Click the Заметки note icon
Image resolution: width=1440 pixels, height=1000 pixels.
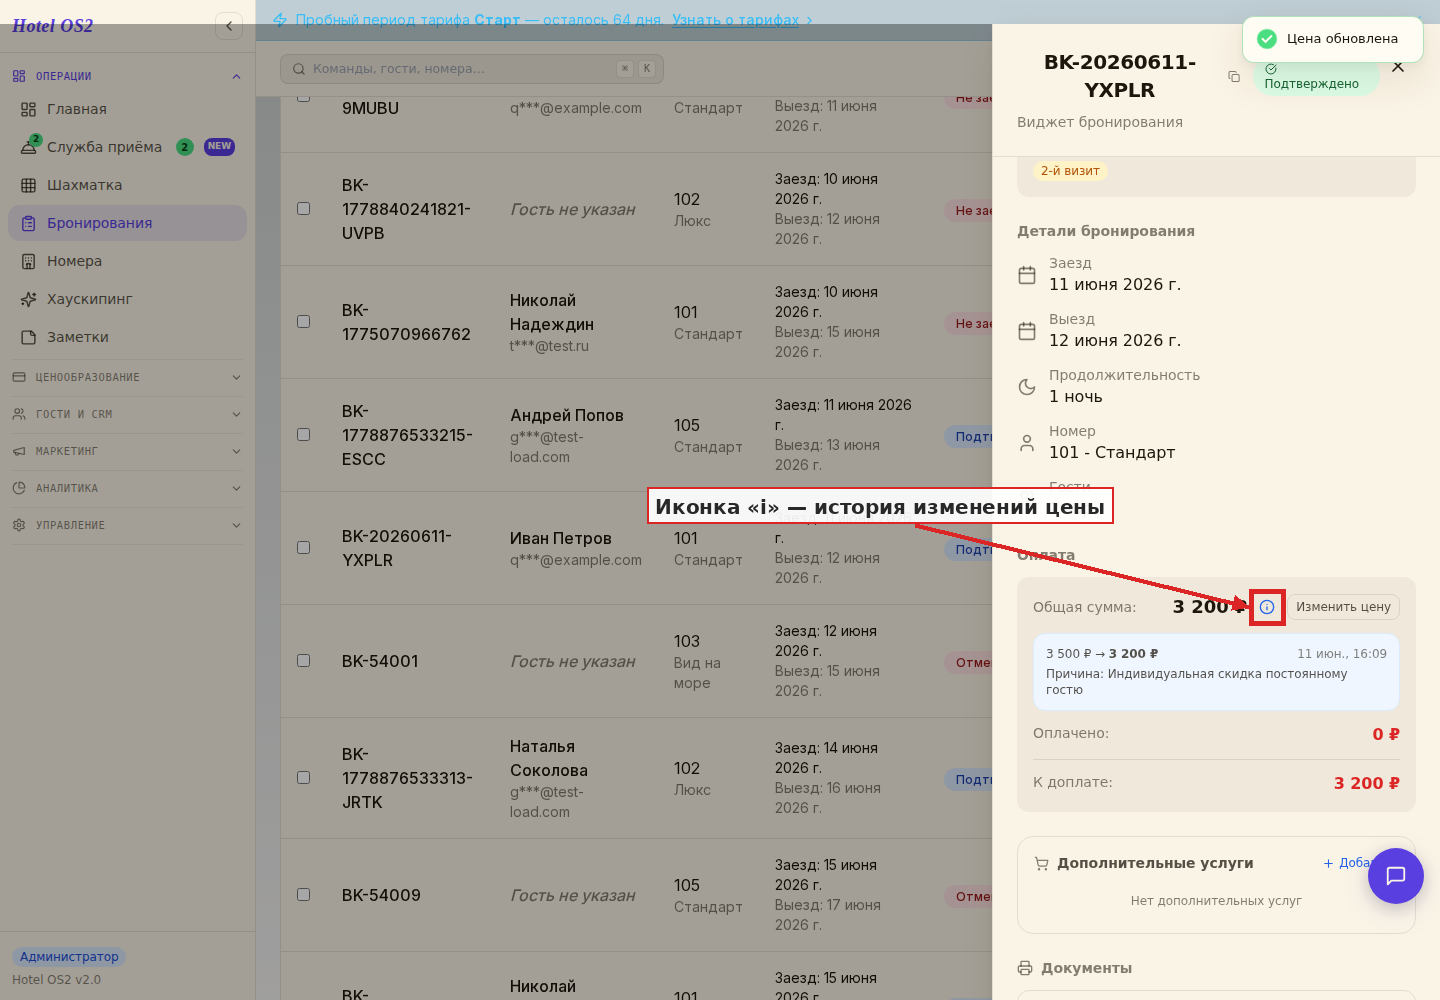click(28, 337)
